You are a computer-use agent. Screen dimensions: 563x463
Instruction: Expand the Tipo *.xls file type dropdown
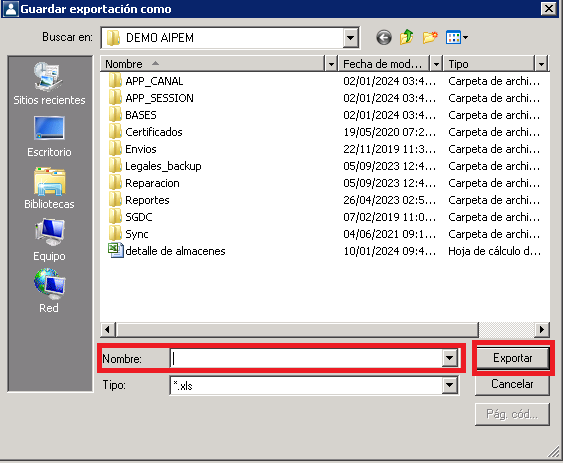[x=449, y=385]
